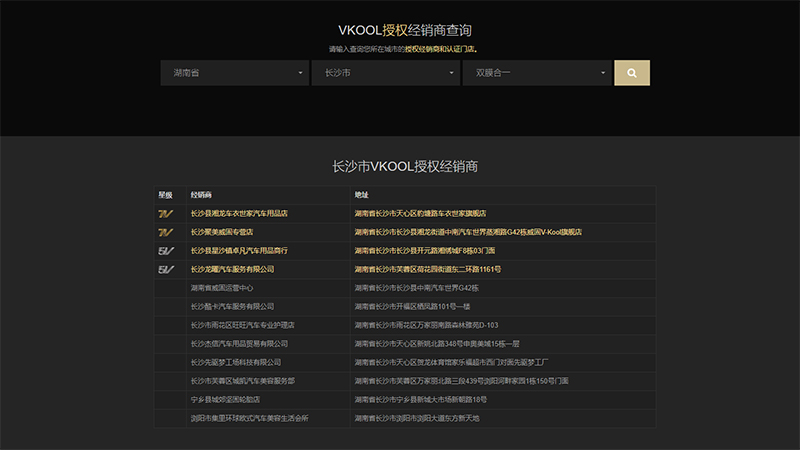Click the address containing 348号中奥美城15栋
Image resolution: width=800 pixels, height=450 pixels.
click(x=437, y=344)
